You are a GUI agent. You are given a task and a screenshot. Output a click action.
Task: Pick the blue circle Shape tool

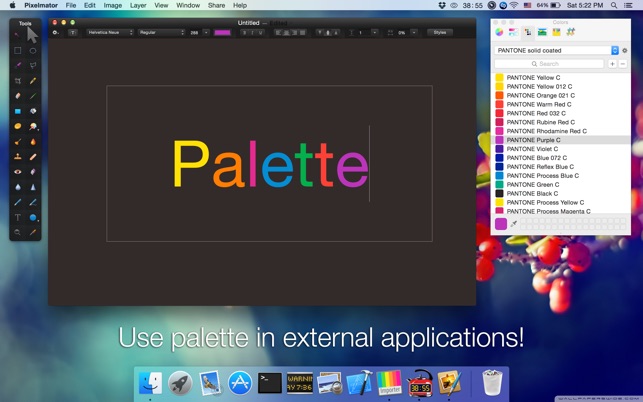pos(33,217)
